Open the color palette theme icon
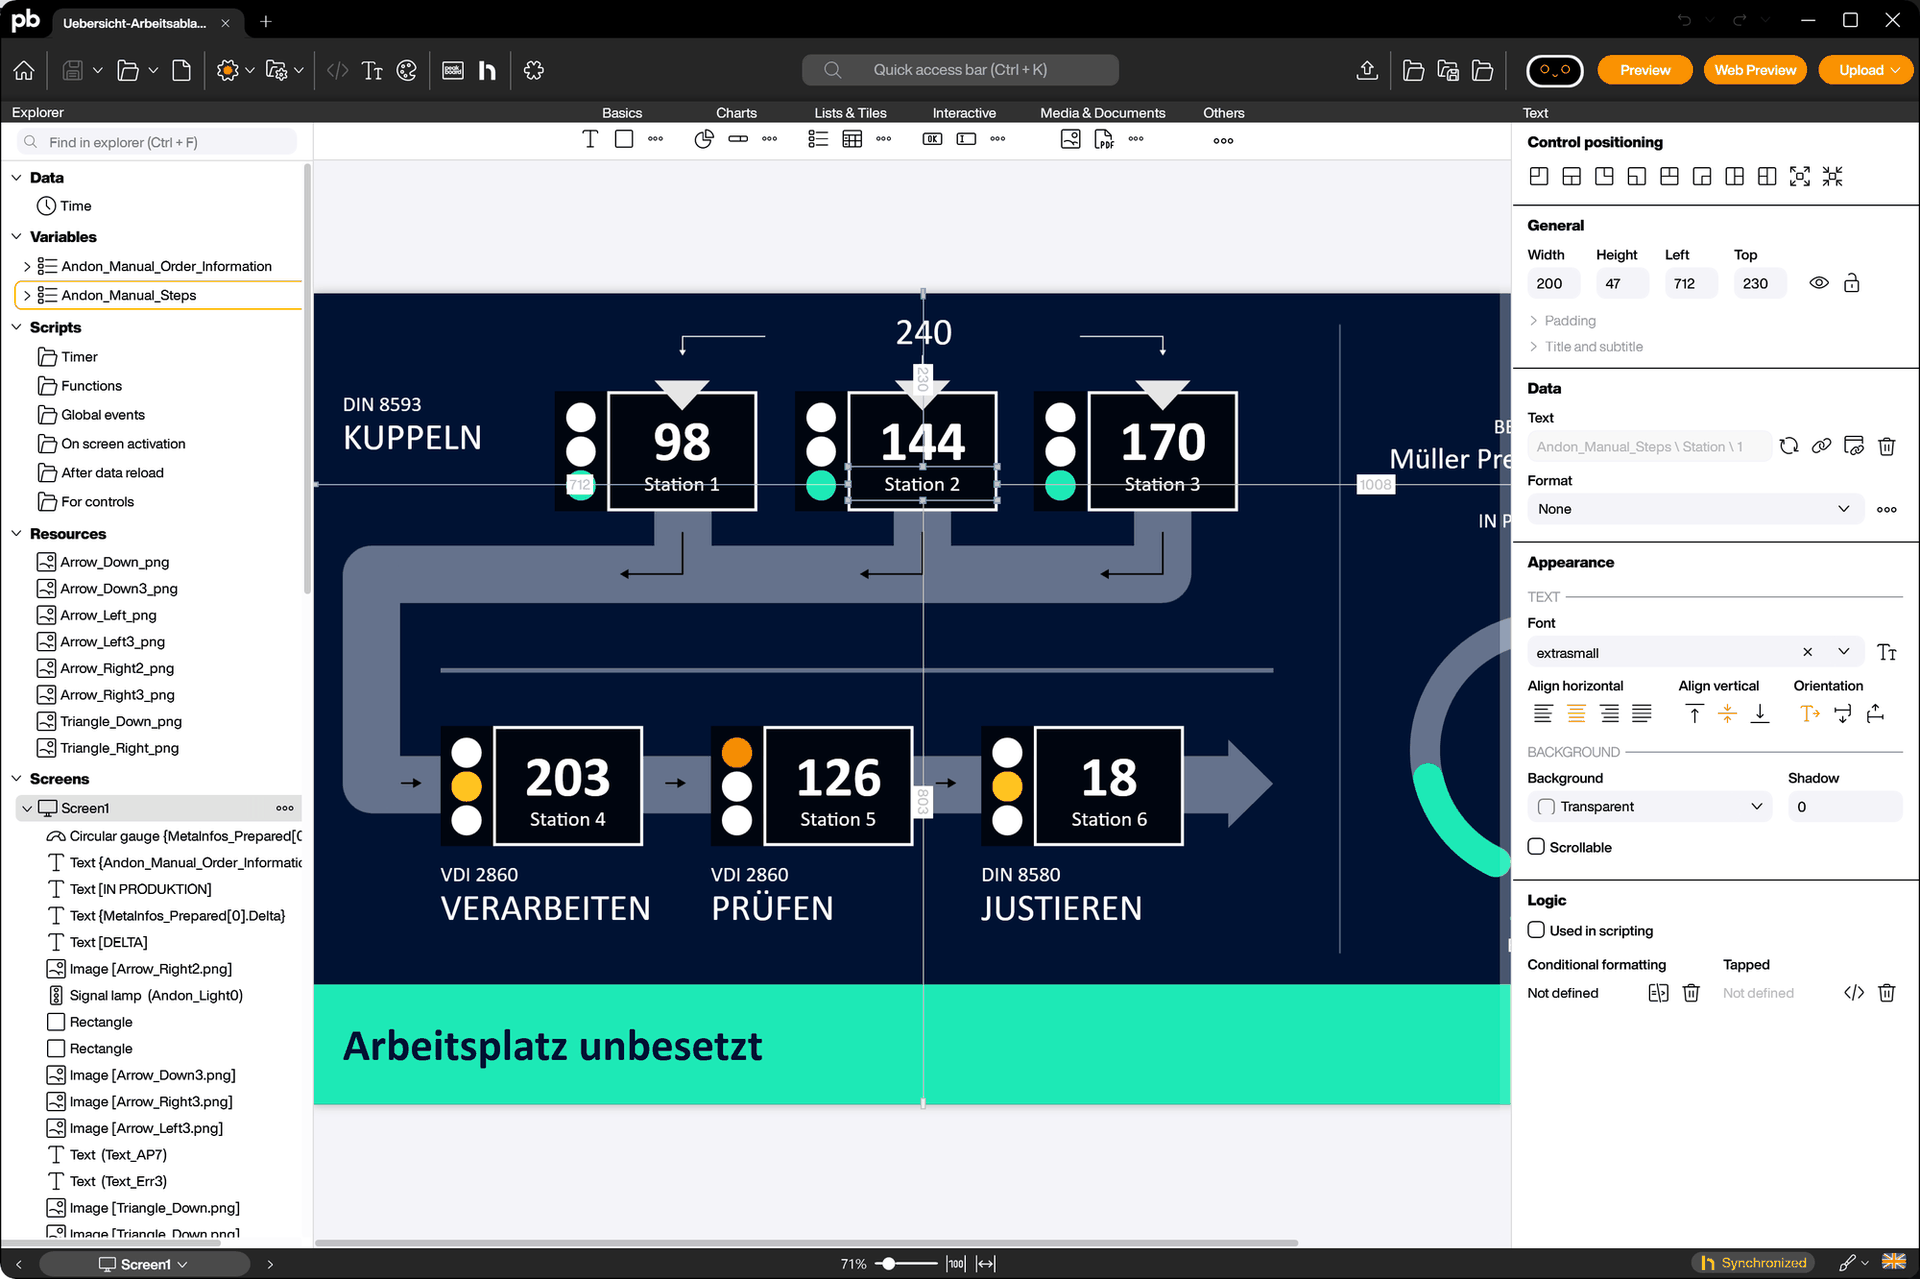 point(406,70)
